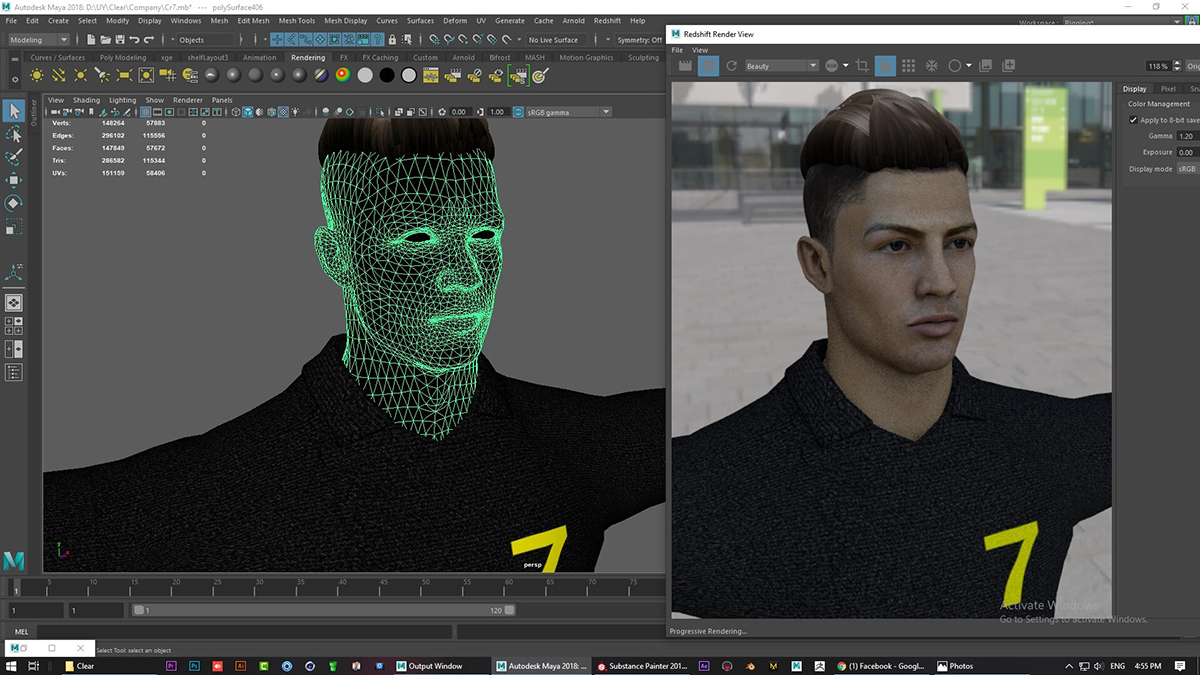This screenshot has width=1200, height=675.
Task: Select the Move tool in toolbox
Action: tap(14, 180)
